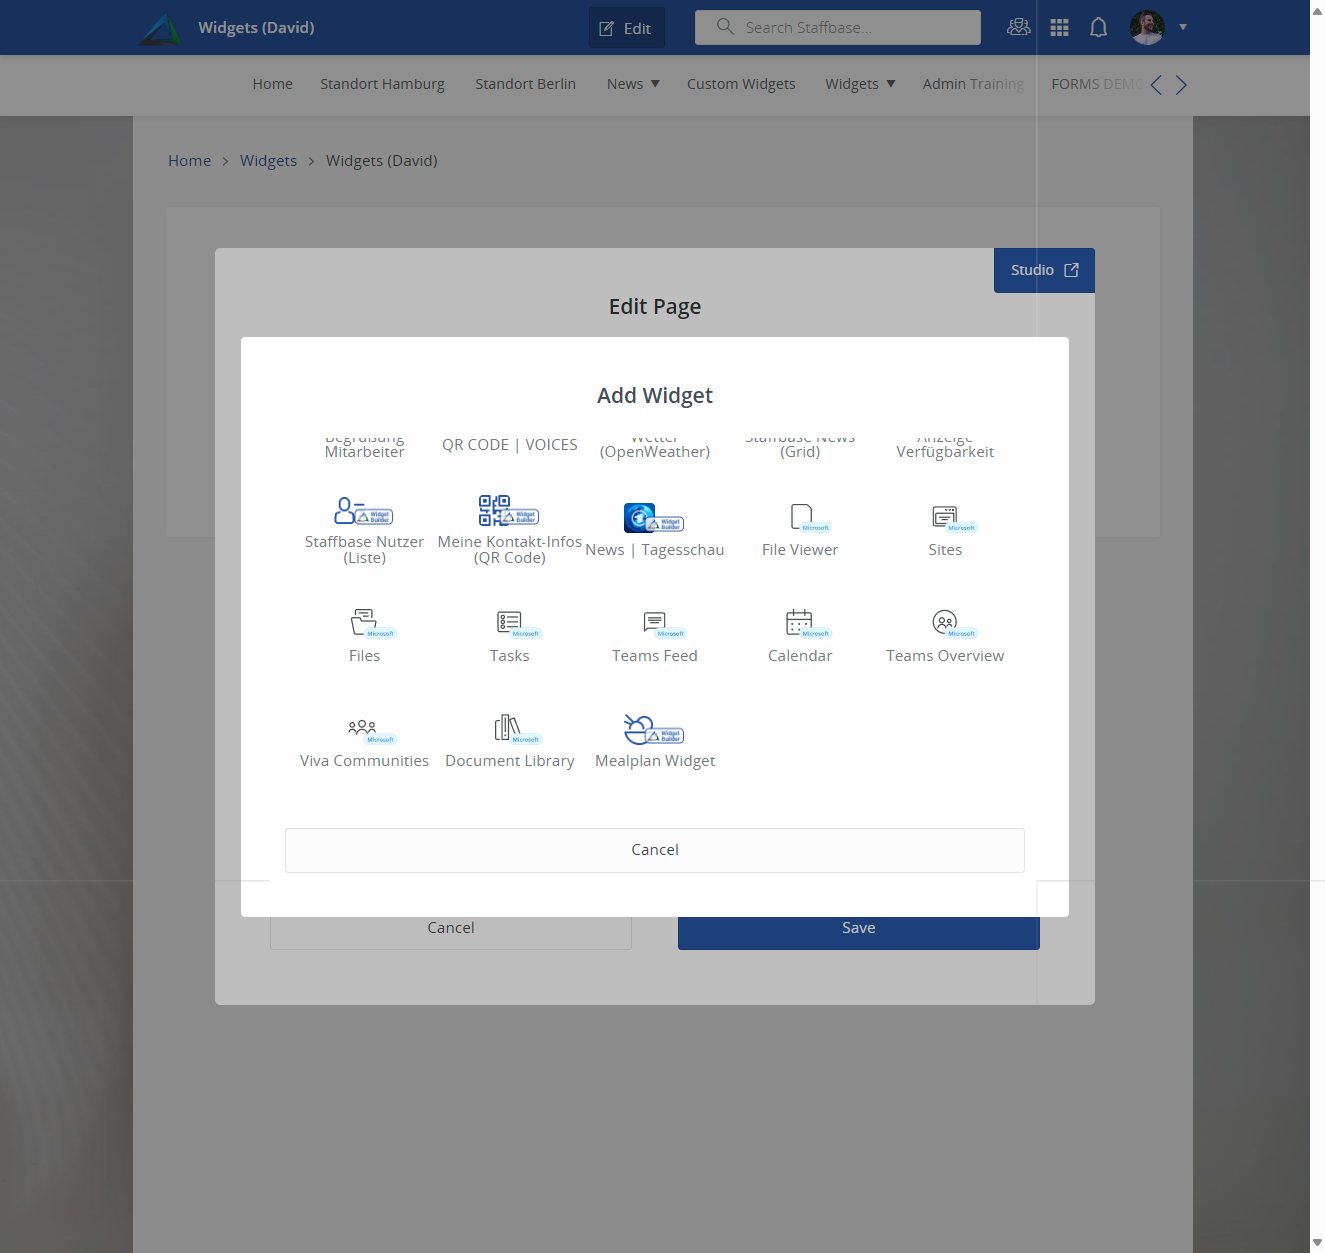Select the Calendar widget
The height and width of the screenshot is (1253, 1325).
(800, 635)
